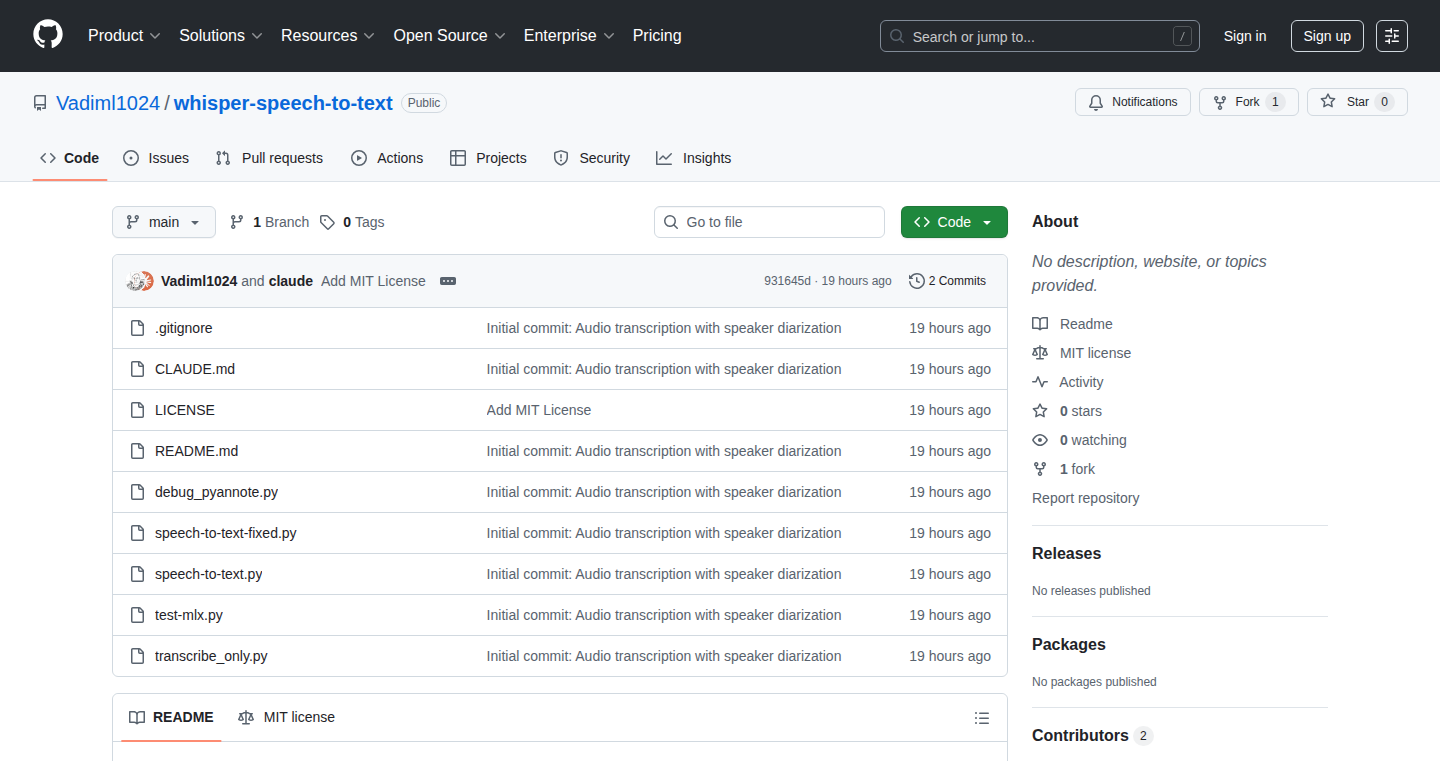The width and height of the screenshot is (1440, 761).
Task: View the 0 Tags list
Action: [352, 222]
